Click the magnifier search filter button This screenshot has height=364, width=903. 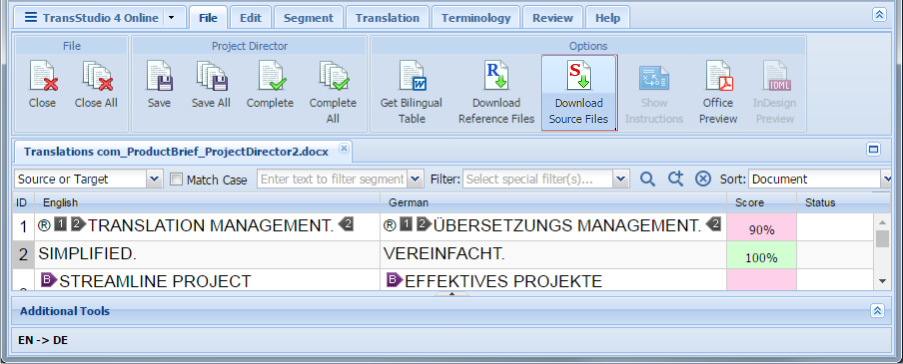647,179
